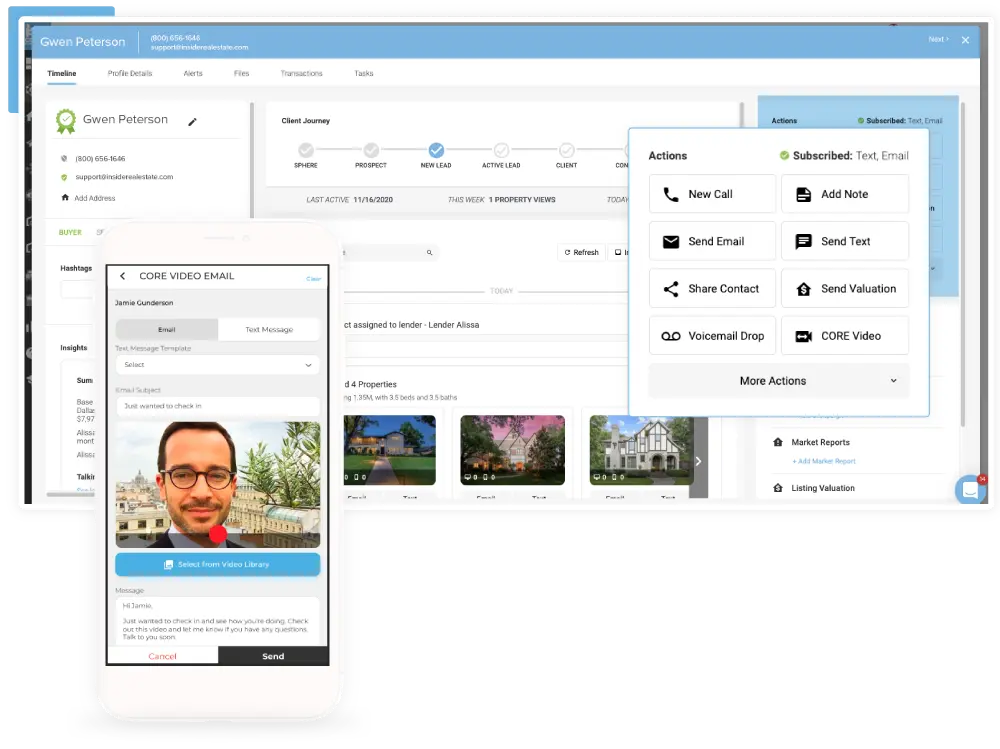Screen dimensions: 1000x749
Task: Click '1 PROPERTY VIEWS' text
Action: (x=522, y=200)
